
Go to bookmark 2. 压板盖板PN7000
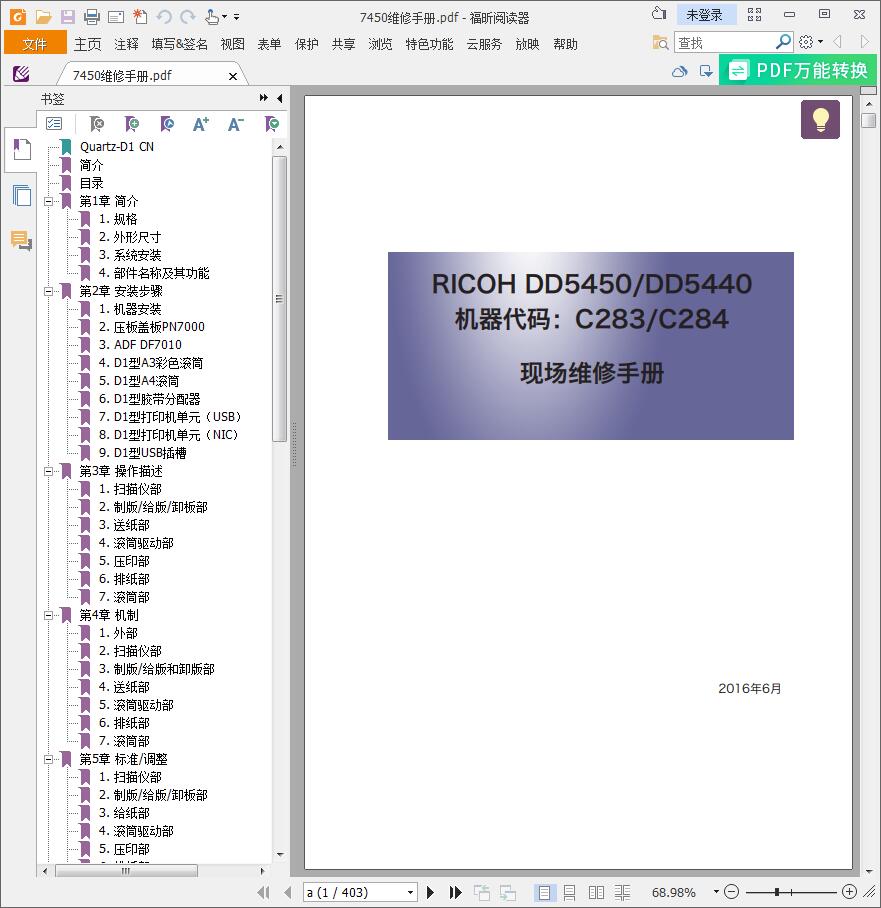(152, 327)
